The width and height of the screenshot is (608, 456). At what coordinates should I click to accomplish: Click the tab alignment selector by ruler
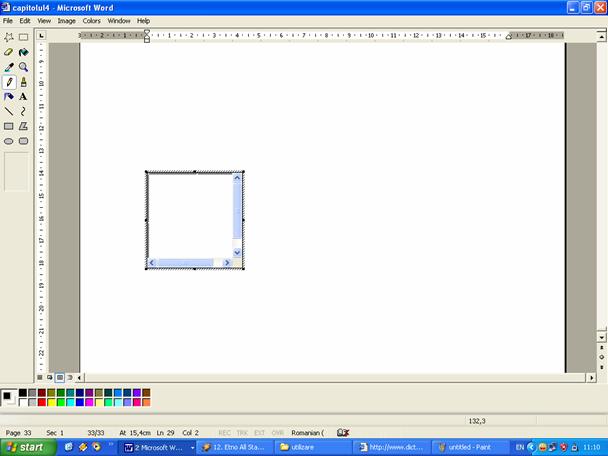pyautogui.click(x=41, y=35)
